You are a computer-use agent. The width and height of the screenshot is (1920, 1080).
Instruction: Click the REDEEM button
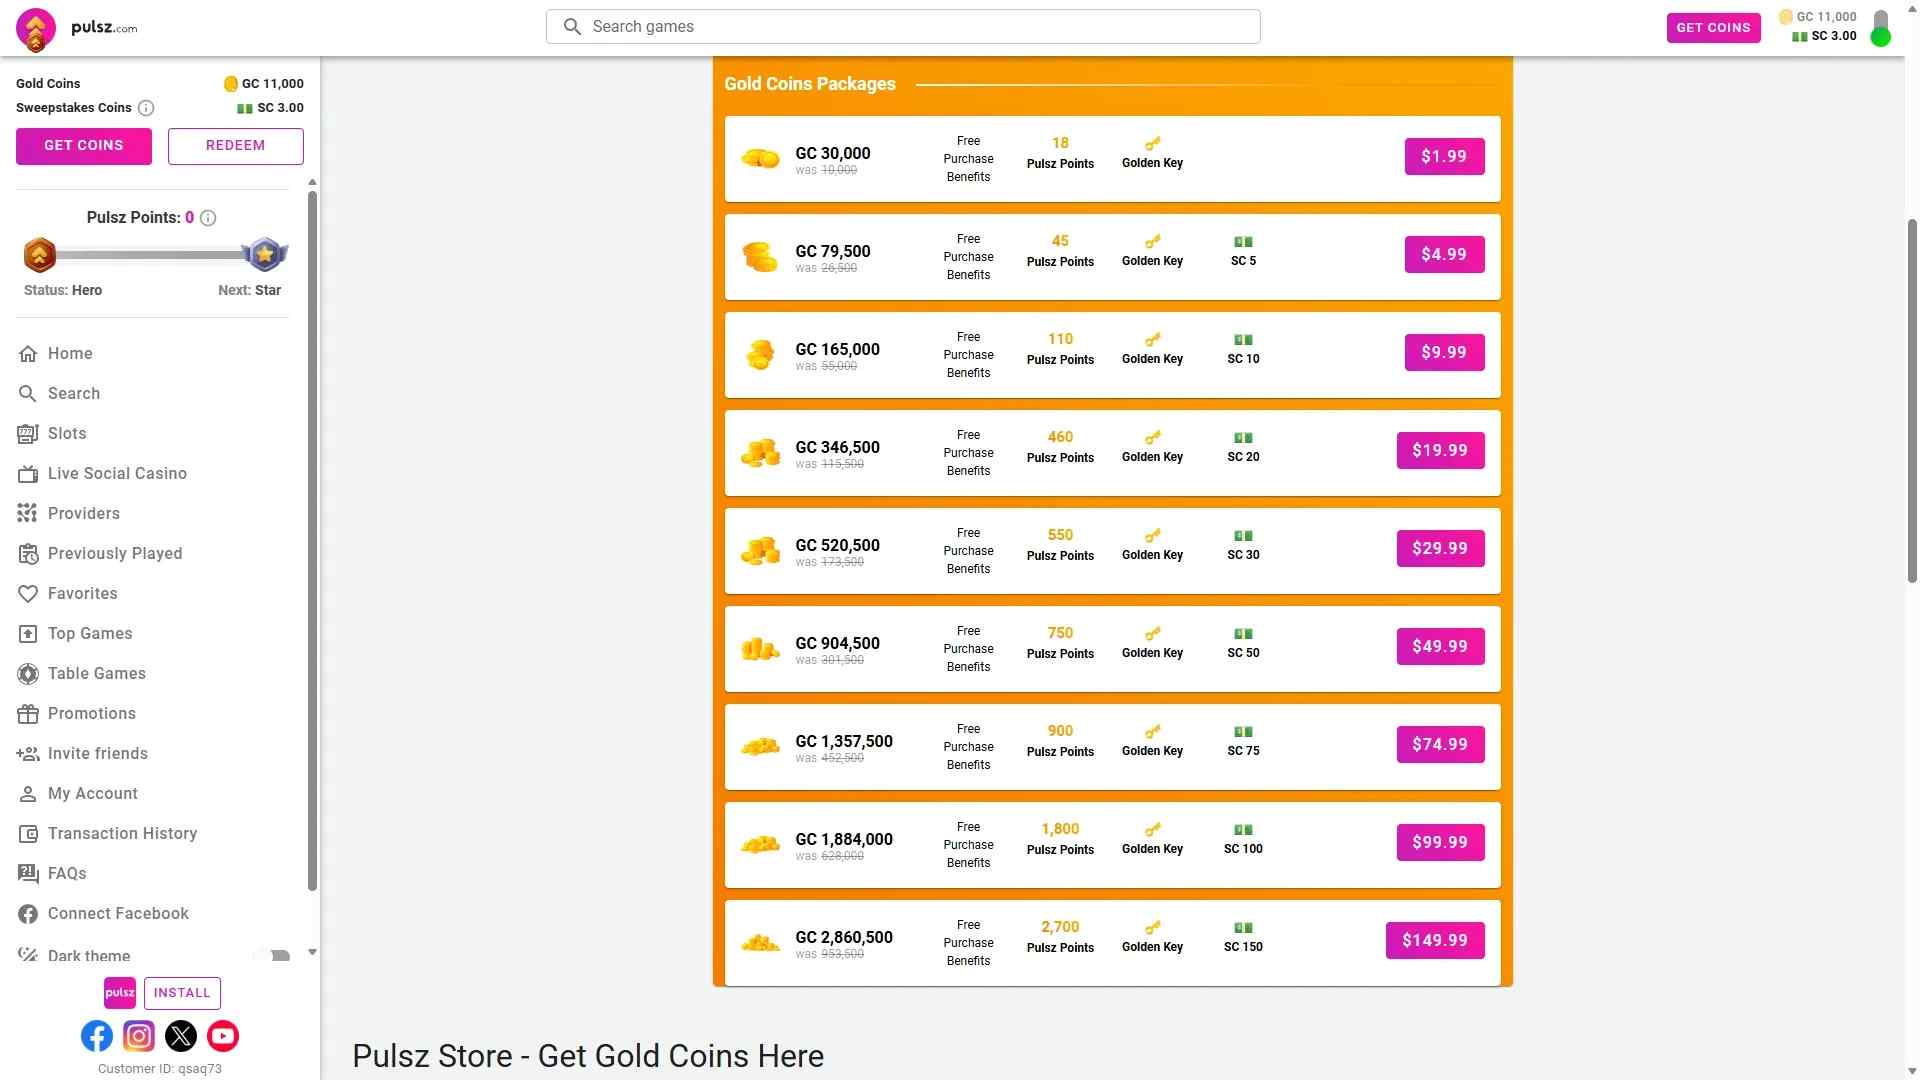(236, 146)
